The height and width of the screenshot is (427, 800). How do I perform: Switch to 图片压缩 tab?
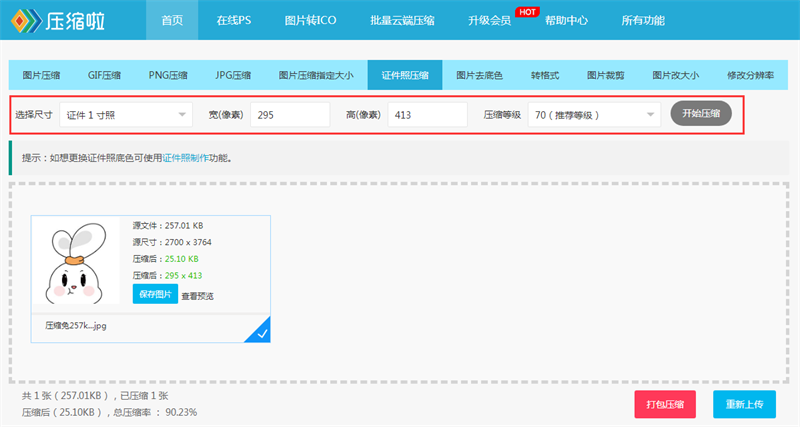tap(41, 75)
